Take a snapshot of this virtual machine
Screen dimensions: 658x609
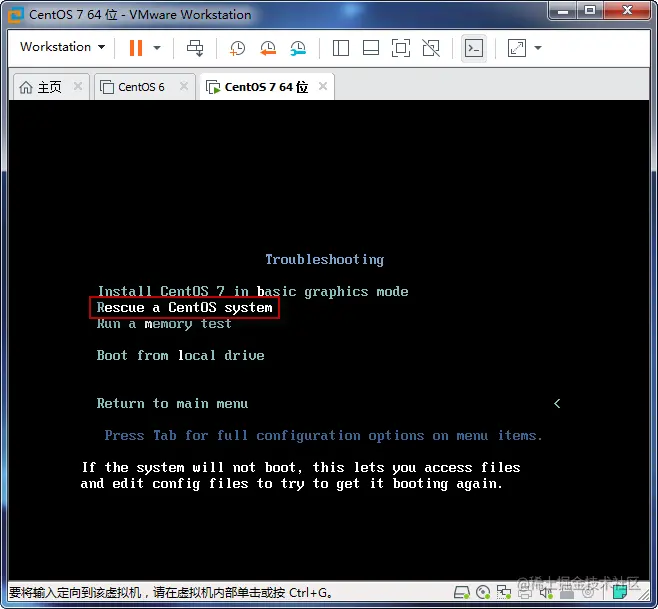pyautogui.click(x=237, y=48)
